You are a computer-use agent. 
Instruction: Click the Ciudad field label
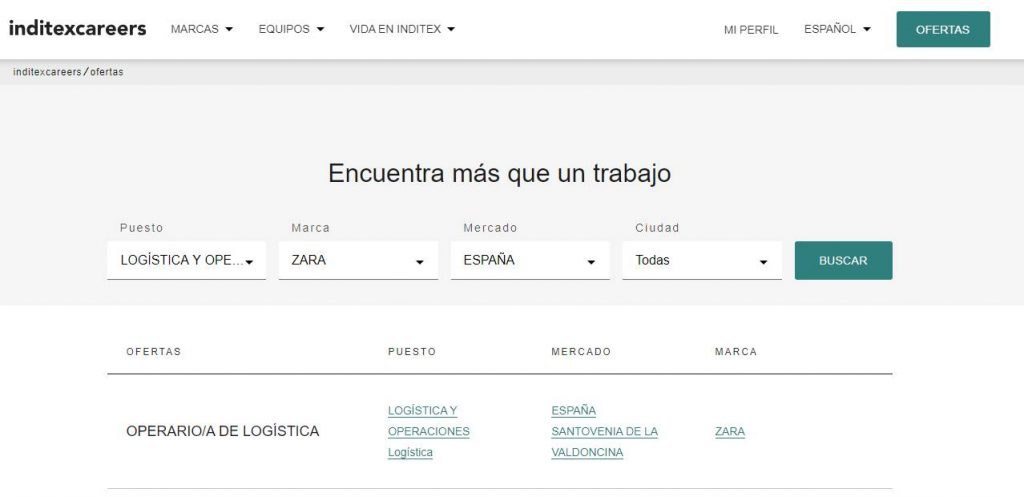(657, 228)
